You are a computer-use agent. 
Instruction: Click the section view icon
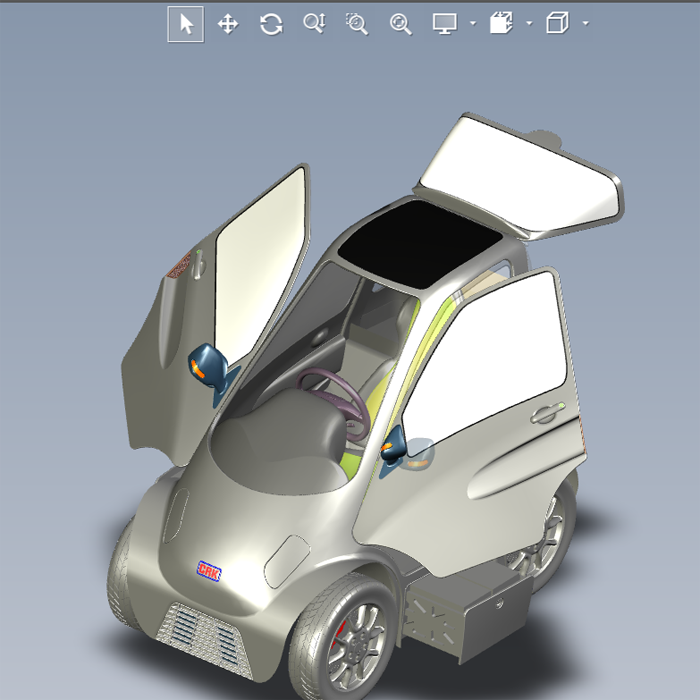(x=501, y=23)
